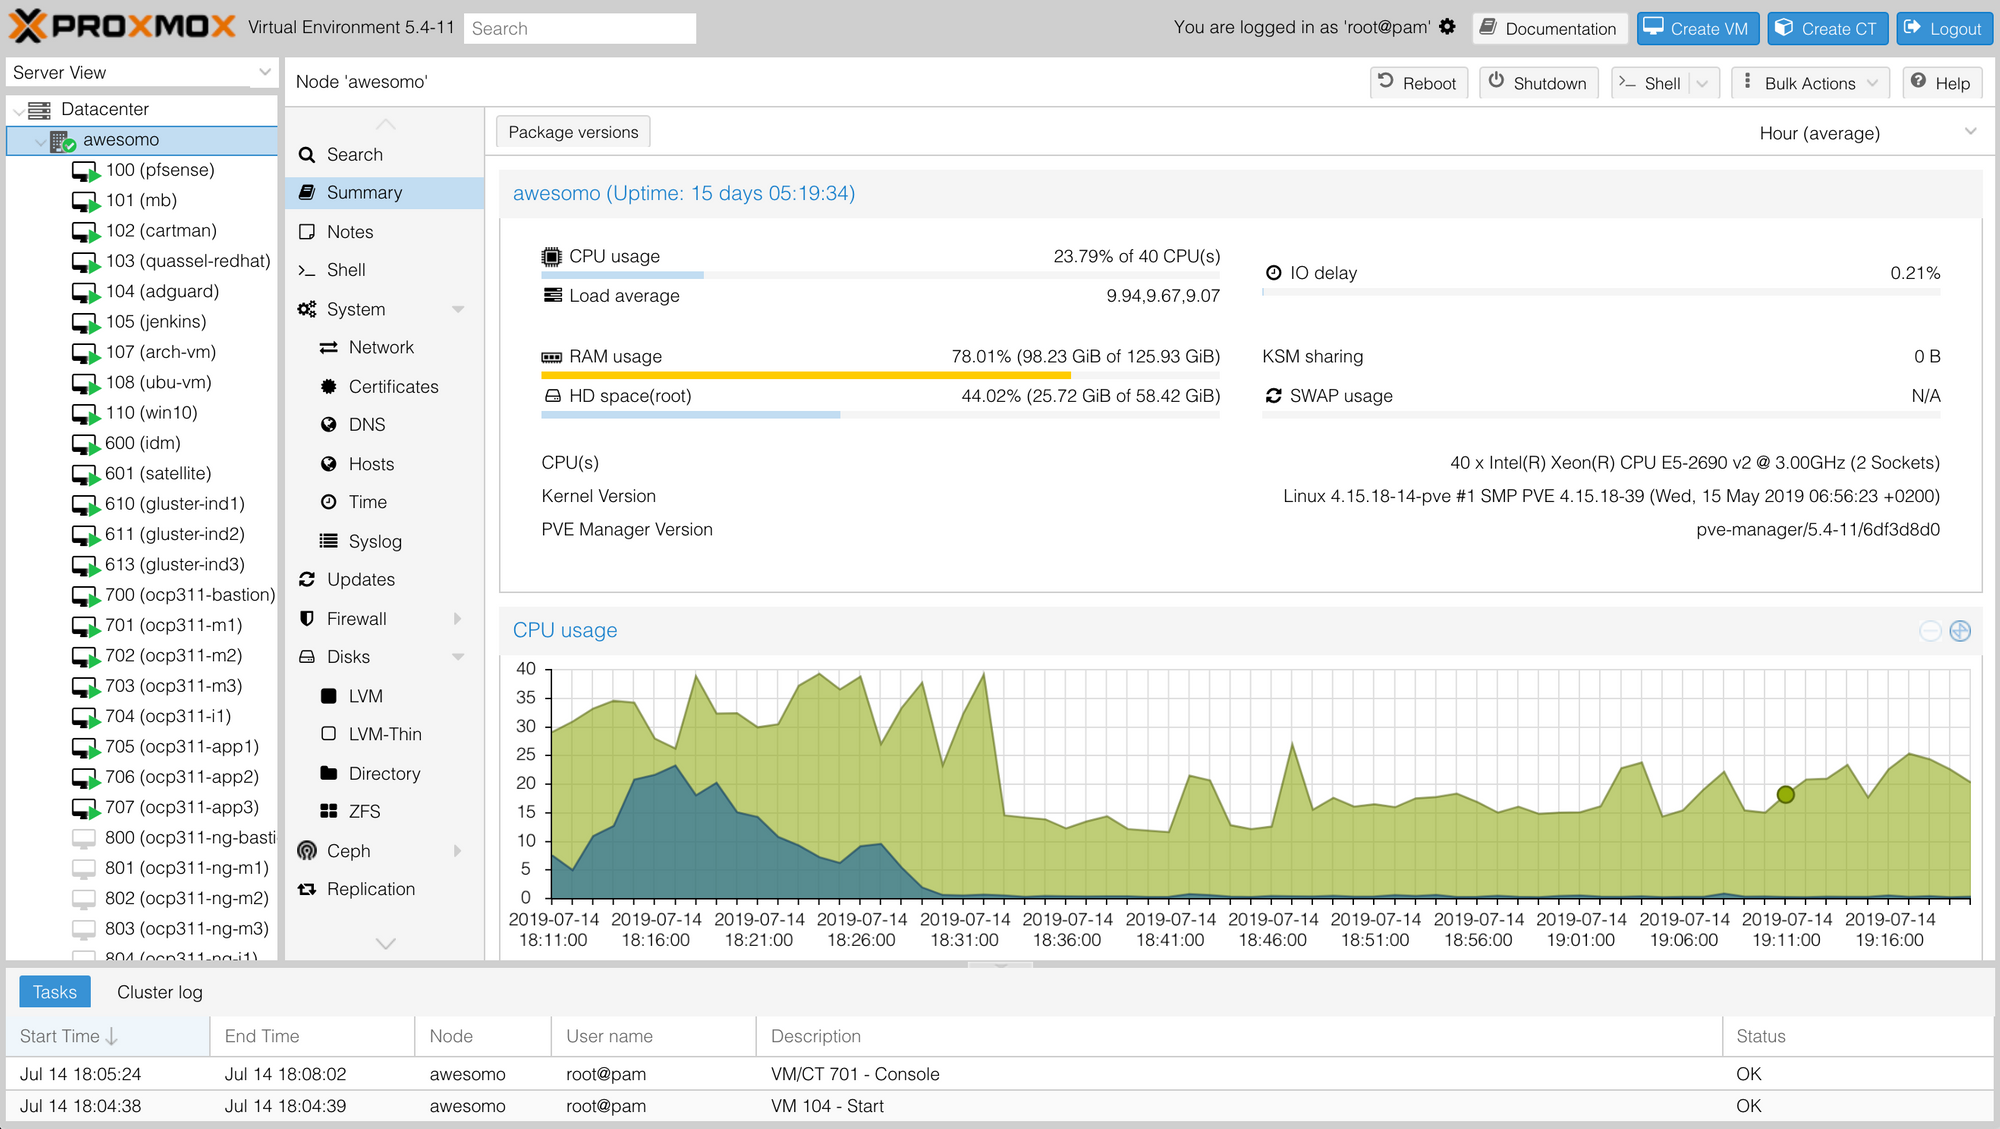This screenshot has height=1129, width=2000.
Task: Click the VM icon for 600 (idm)
Action: [x=86, y=444]
